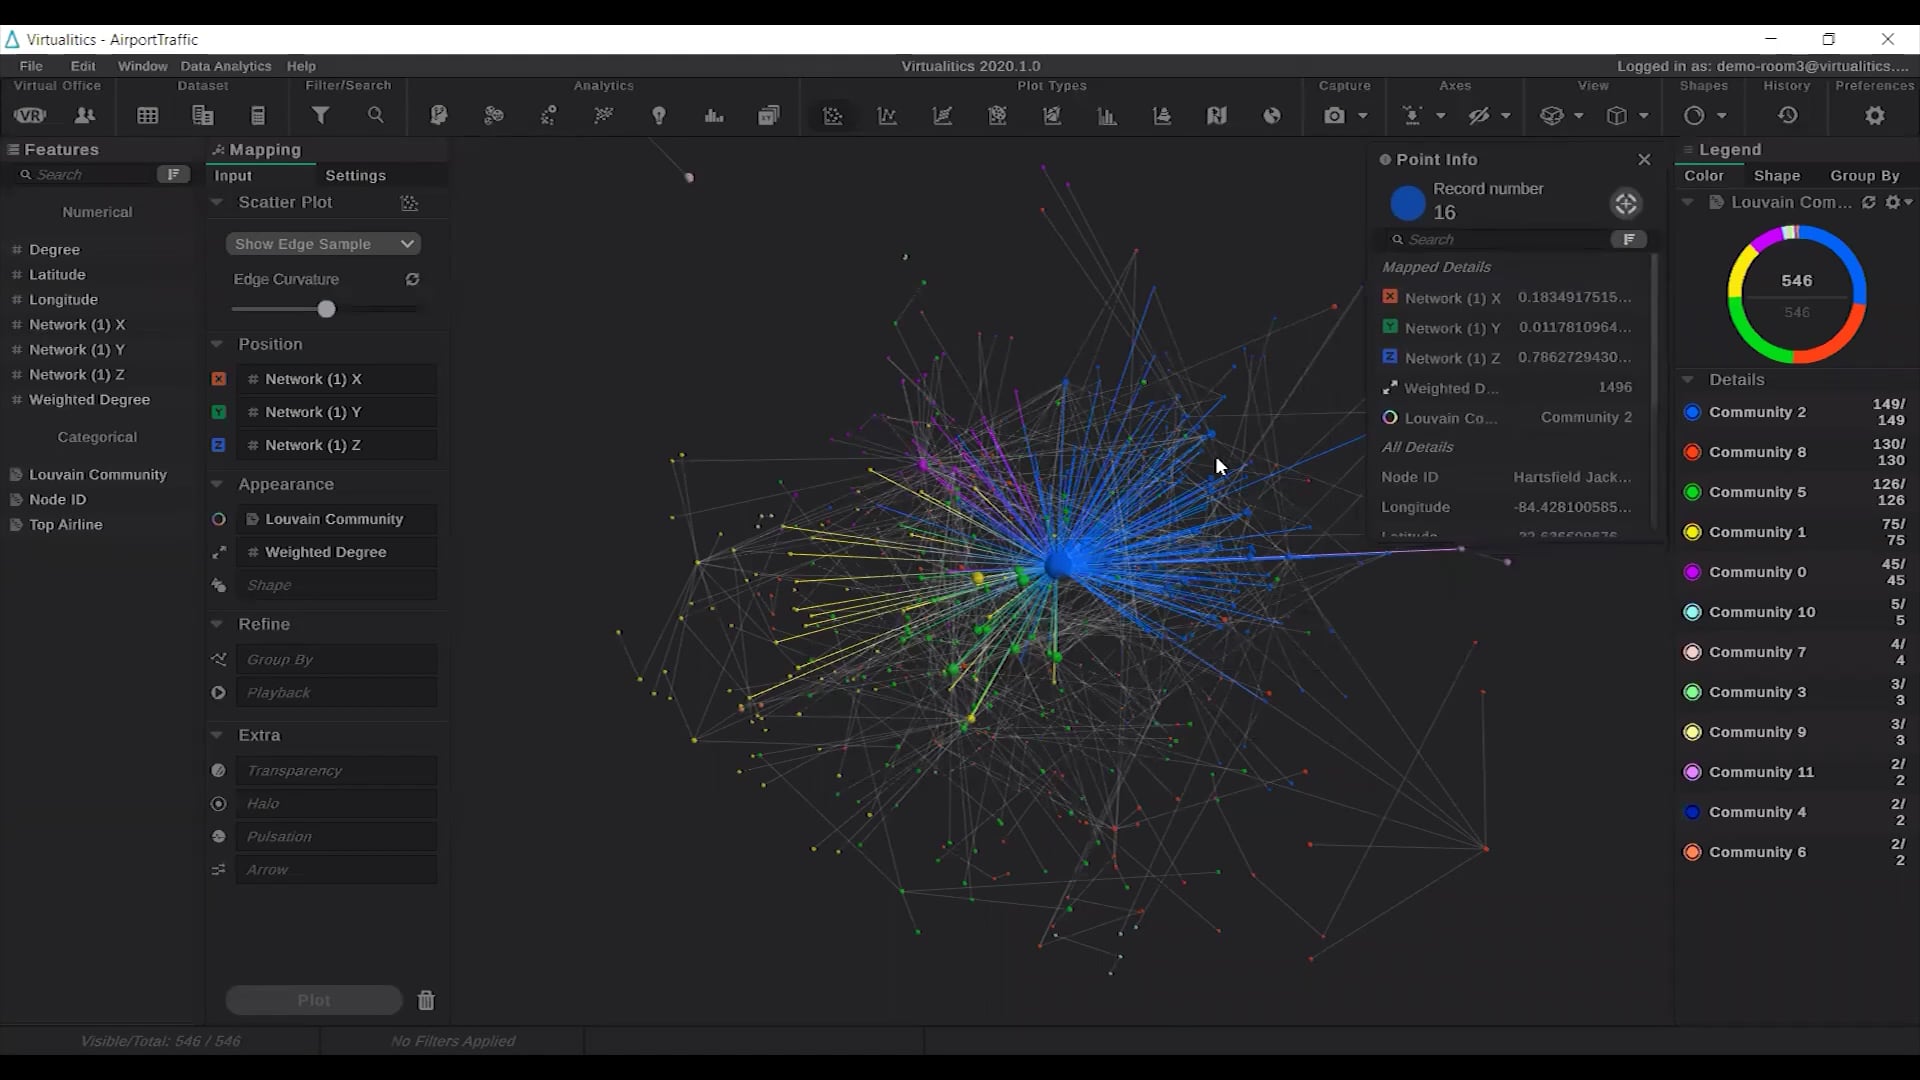Open dropdown arrow next to camera capture

(x=1362, y=116)
